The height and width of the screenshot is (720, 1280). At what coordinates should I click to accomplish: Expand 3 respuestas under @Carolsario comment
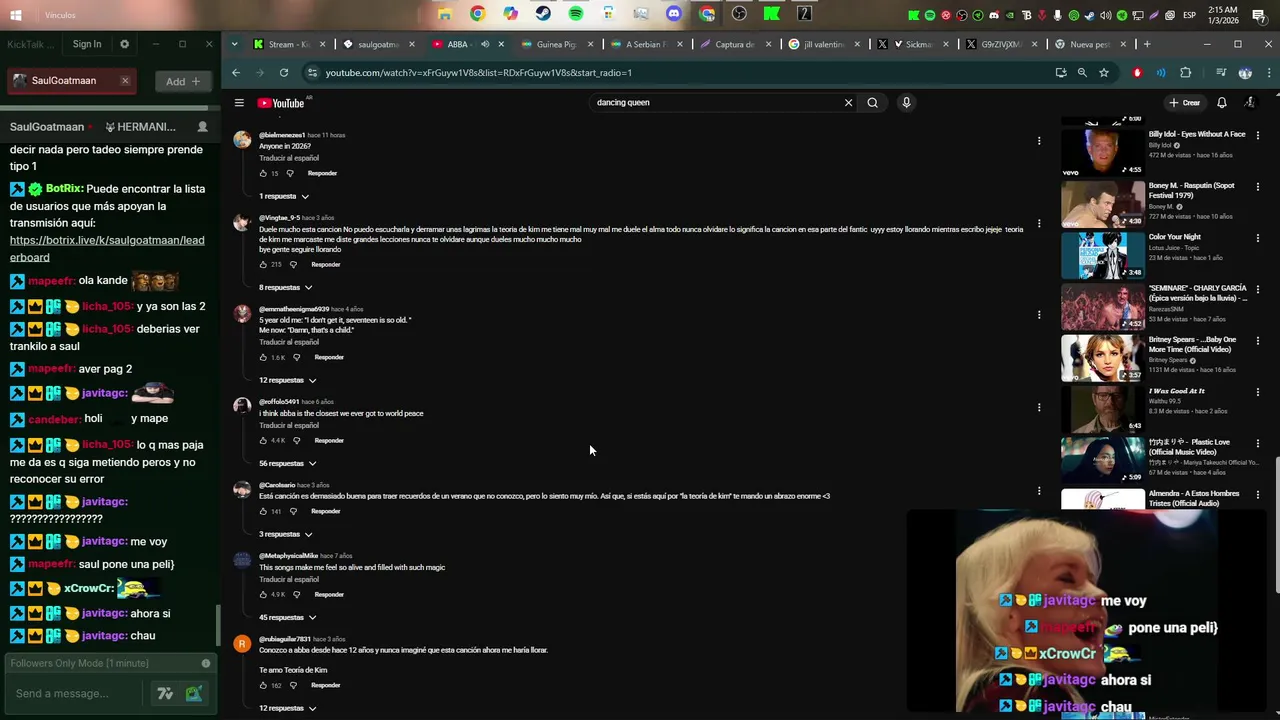[286, 534]
